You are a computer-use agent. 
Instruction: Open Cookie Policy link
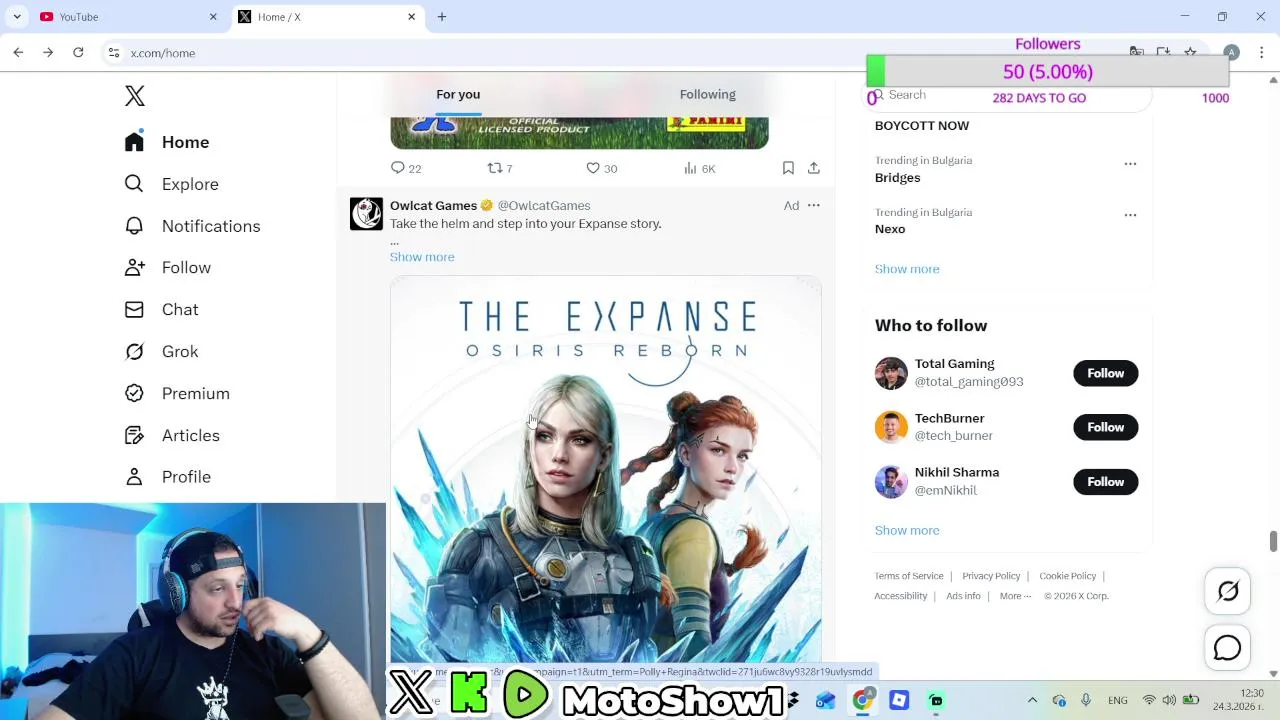(x=1068, y=576)
